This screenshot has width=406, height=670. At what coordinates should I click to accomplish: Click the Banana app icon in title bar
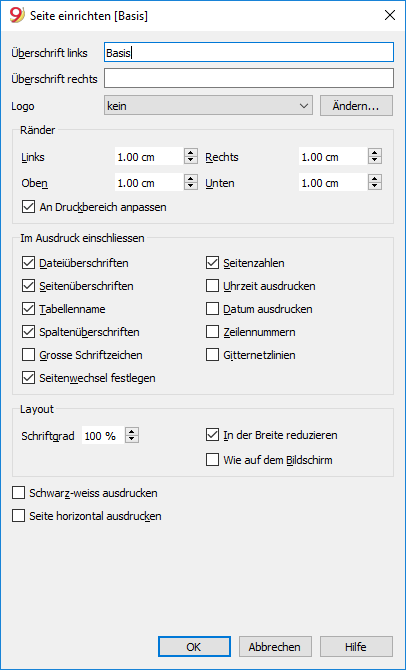tap(17, 16)
